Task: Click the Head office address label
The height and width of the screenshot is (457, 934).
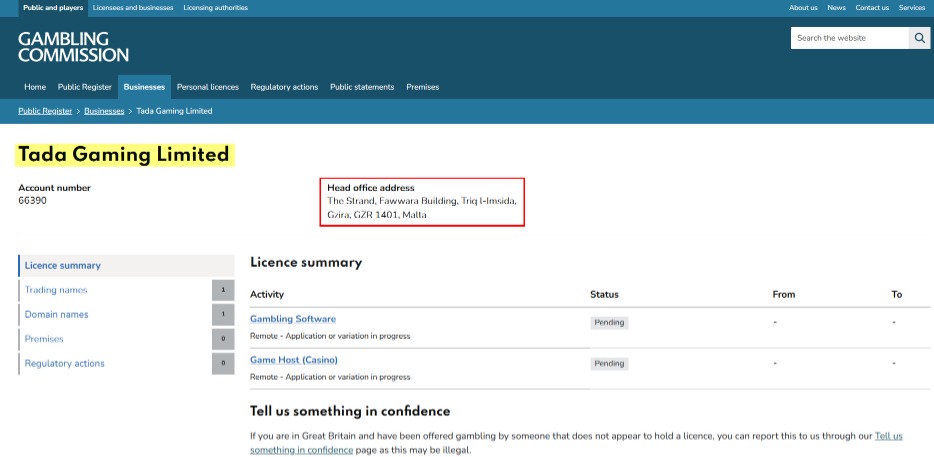Action: coord(371,188)
